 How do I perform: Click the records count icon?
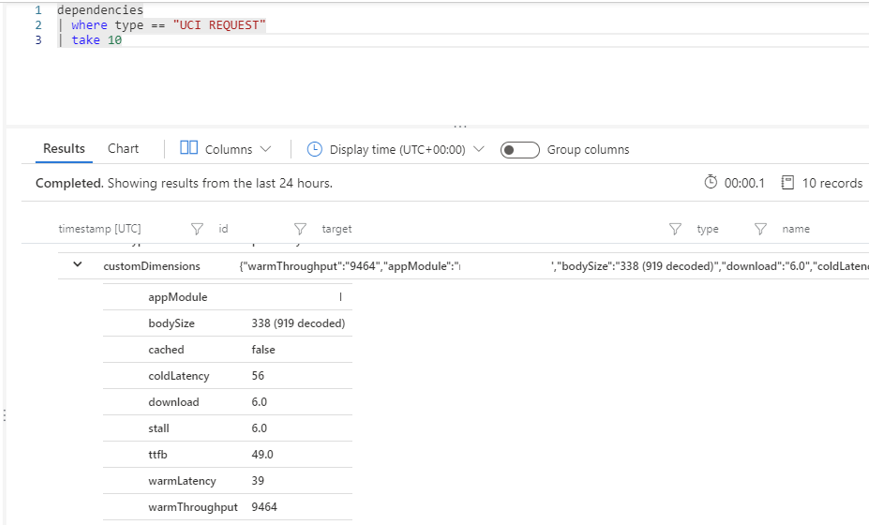point(788,182)
